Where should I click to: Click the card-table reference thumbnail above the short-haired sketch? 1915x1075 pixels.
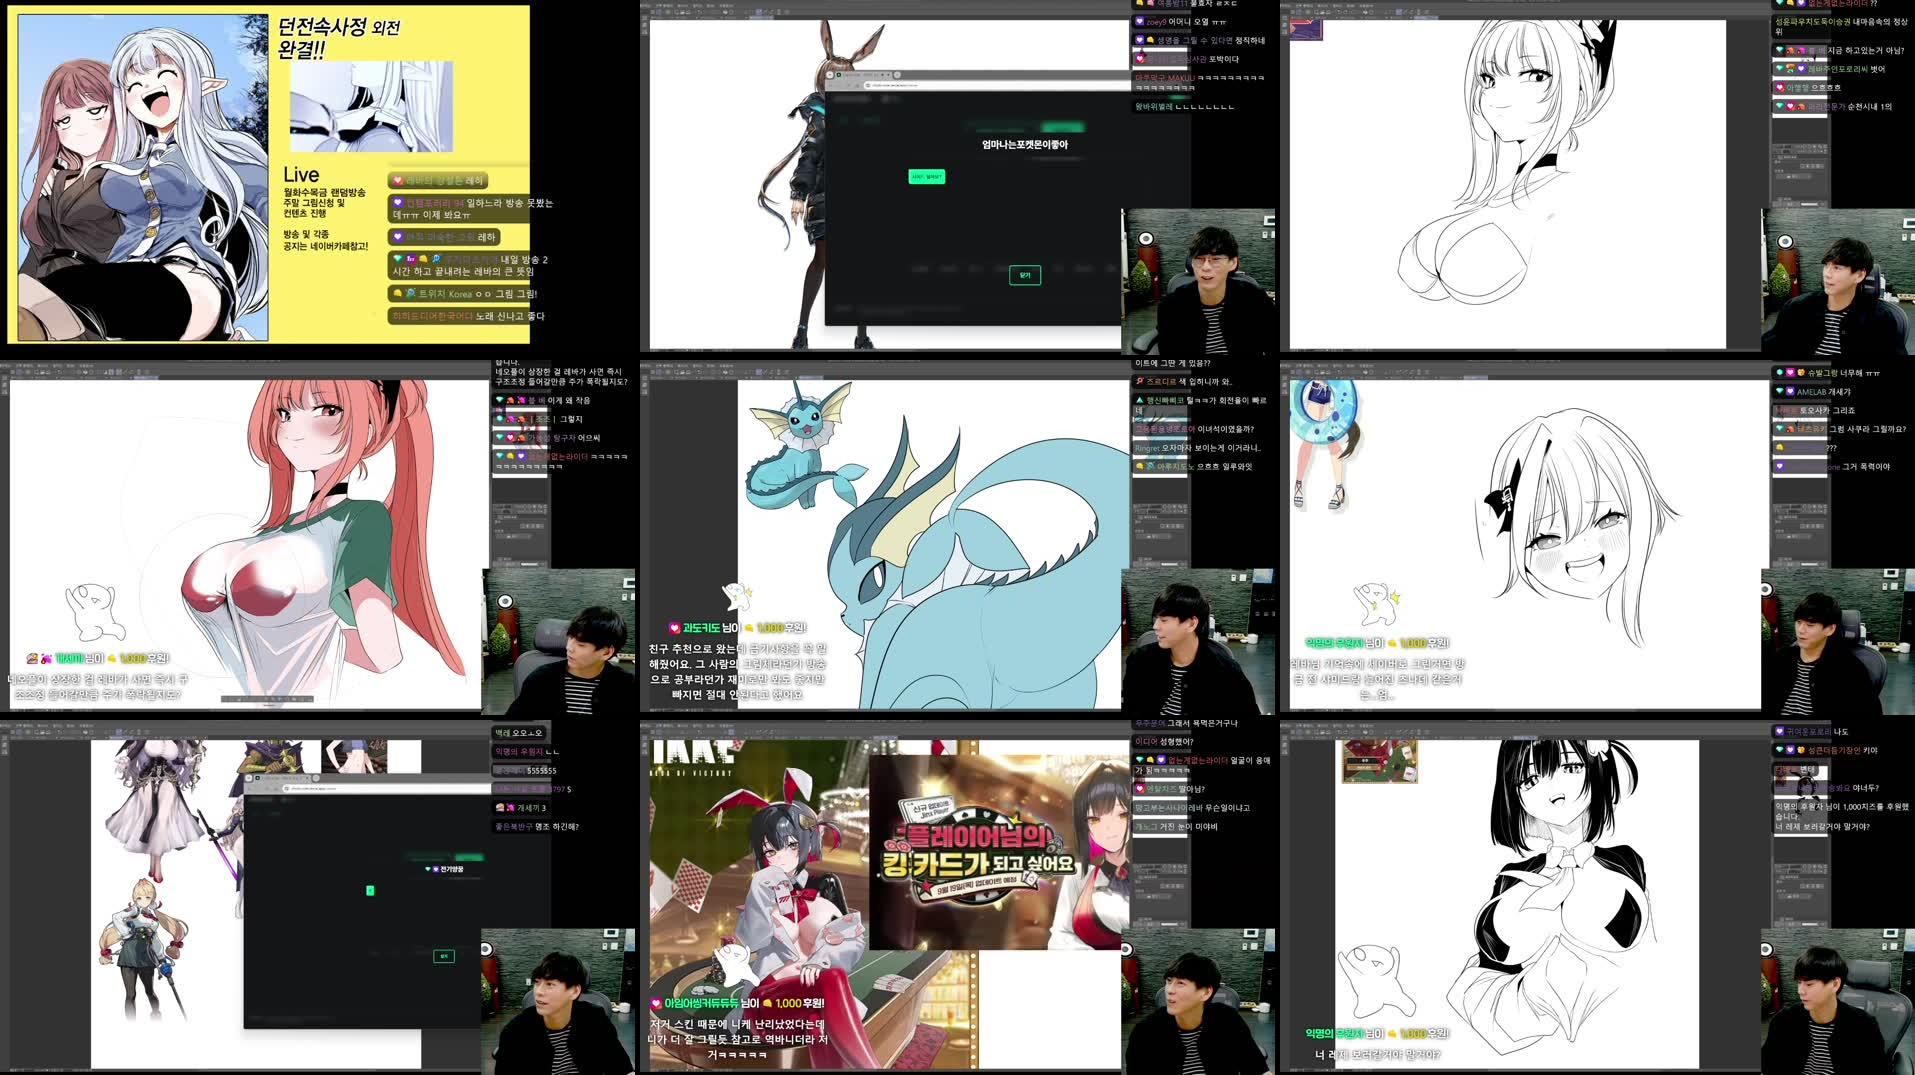coord(1379,762)
